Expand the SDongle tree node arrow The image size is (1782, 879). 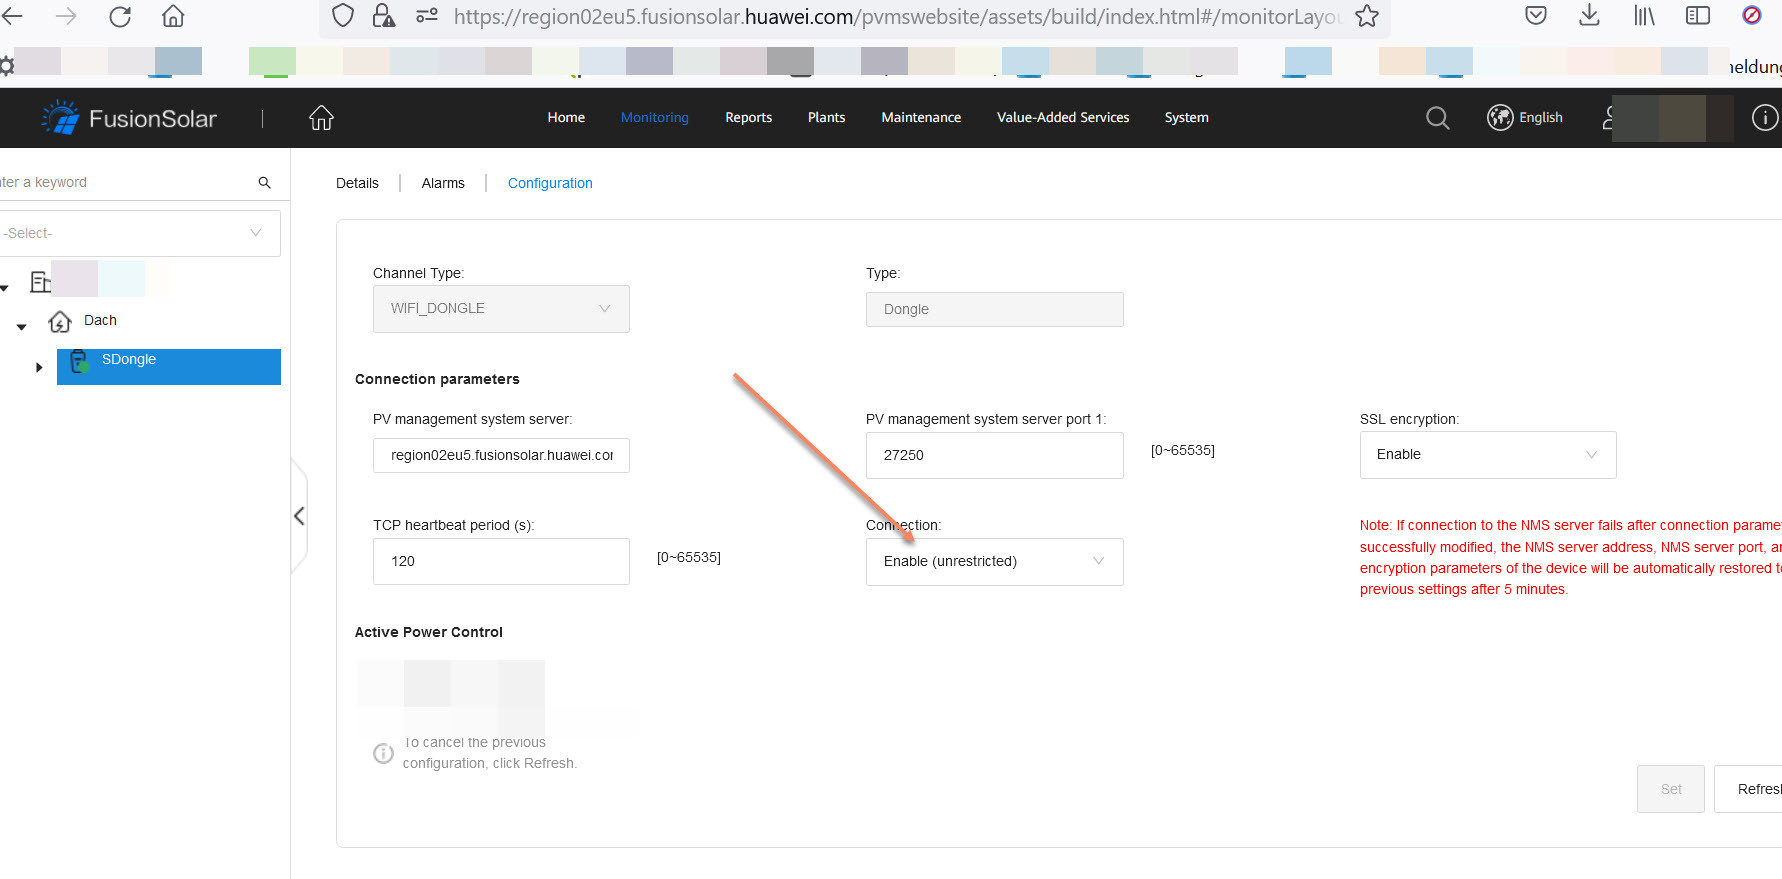pyautogui.click(x=39, y=367)
